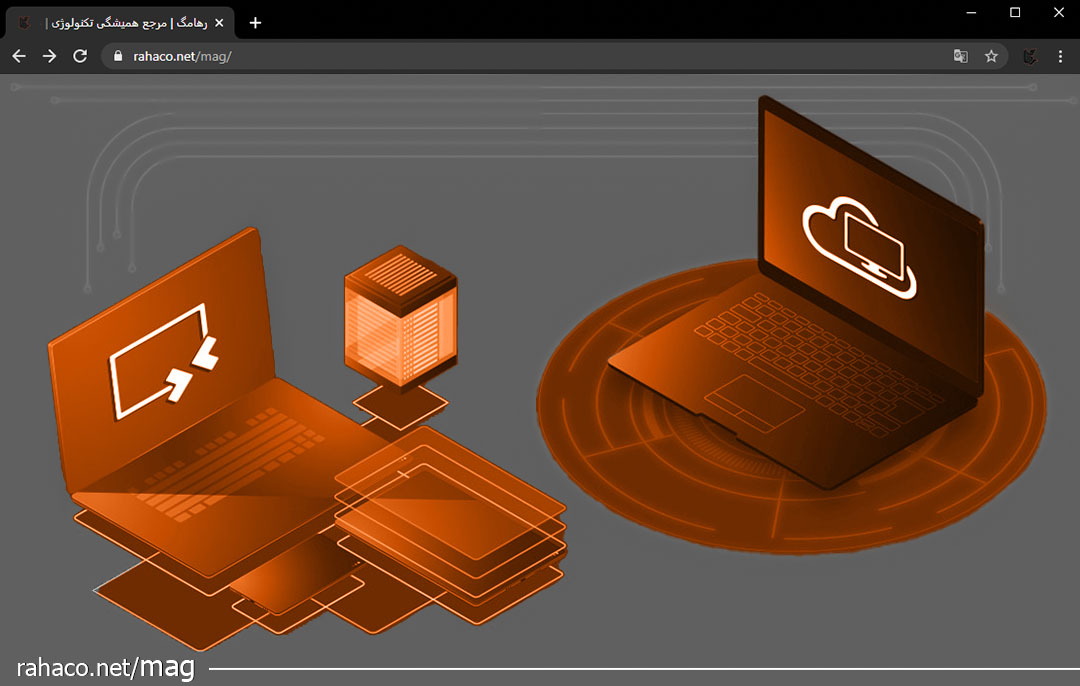Image resolution: width=1080 pixels, height=686 pixels.
Task: Click the orange server cube graphic
Action: click(x=400, y=315)
